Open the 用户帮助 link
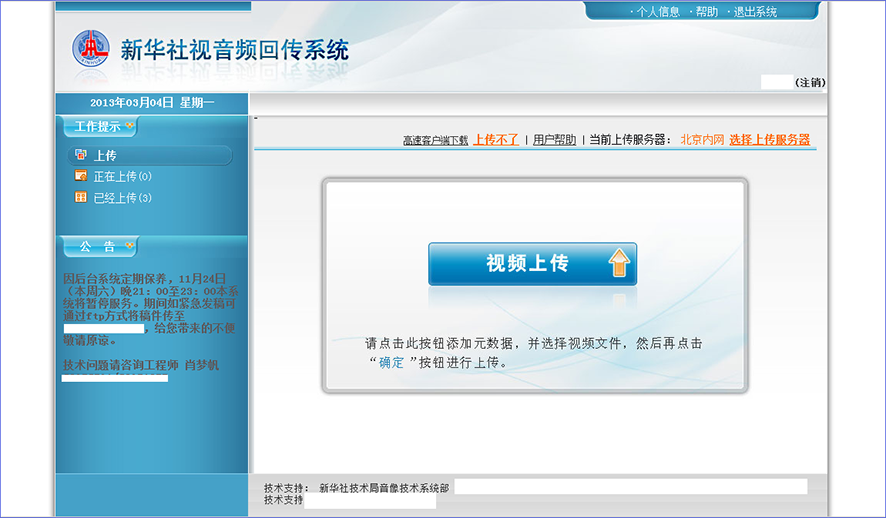Screen dimensions: 886x518 (x=554, y=140)
